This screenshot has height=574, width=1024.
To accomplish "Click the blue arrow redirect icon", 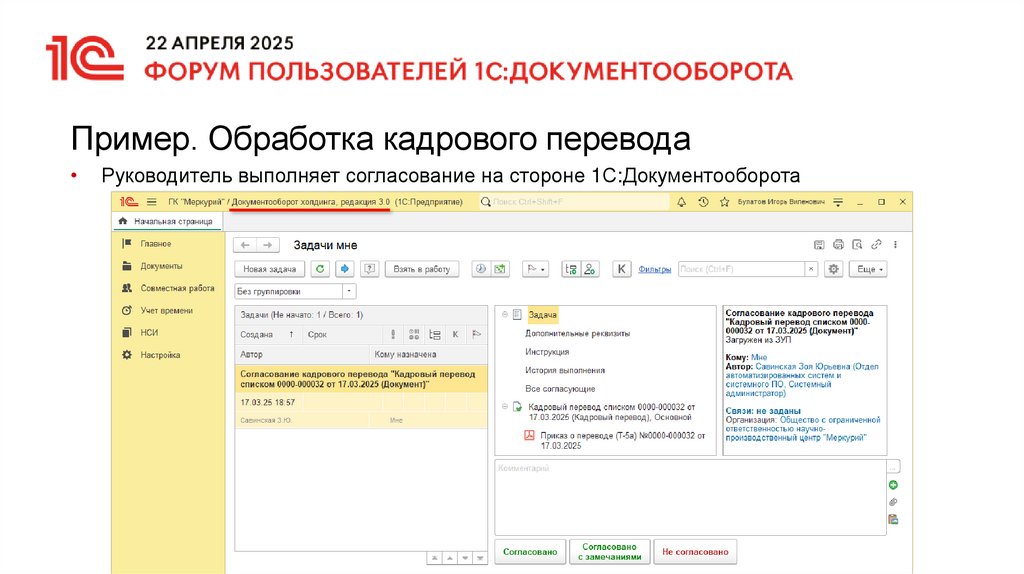I will (345, 269).
